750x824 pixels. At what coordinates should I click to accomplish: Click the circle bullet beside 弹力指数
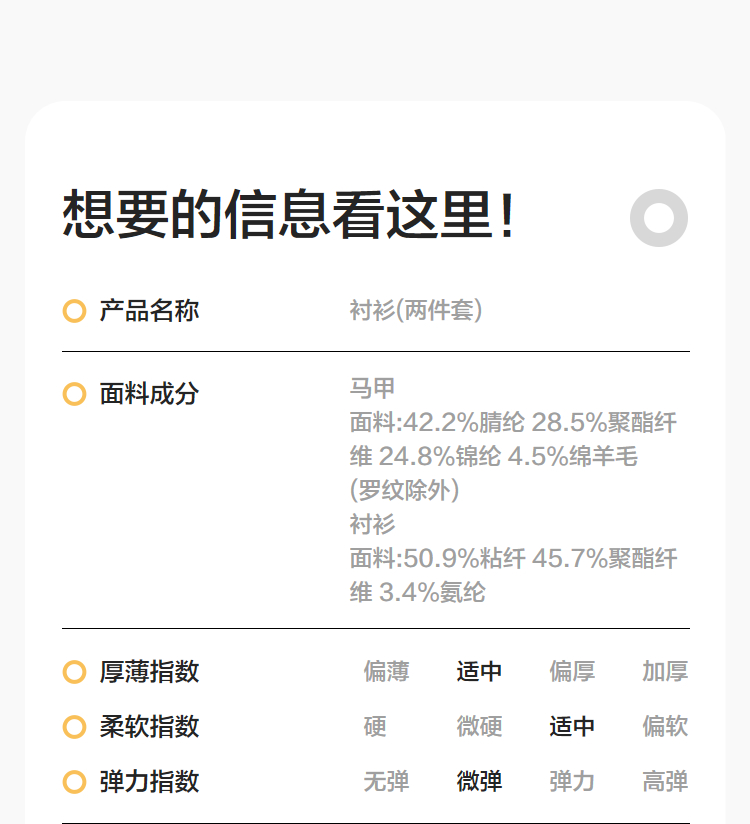(x=74, y=782)
